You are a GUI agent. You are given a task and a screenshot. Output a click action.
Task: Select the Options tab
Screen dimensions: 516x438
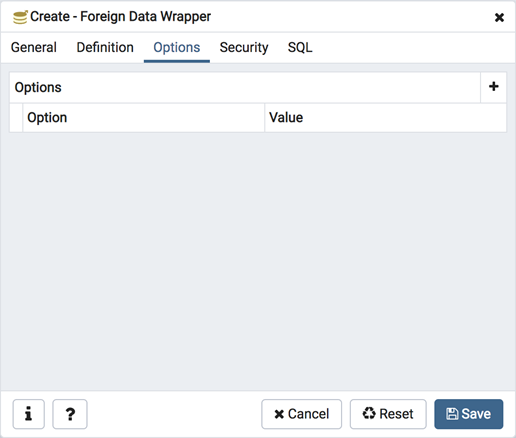point(177,47)
